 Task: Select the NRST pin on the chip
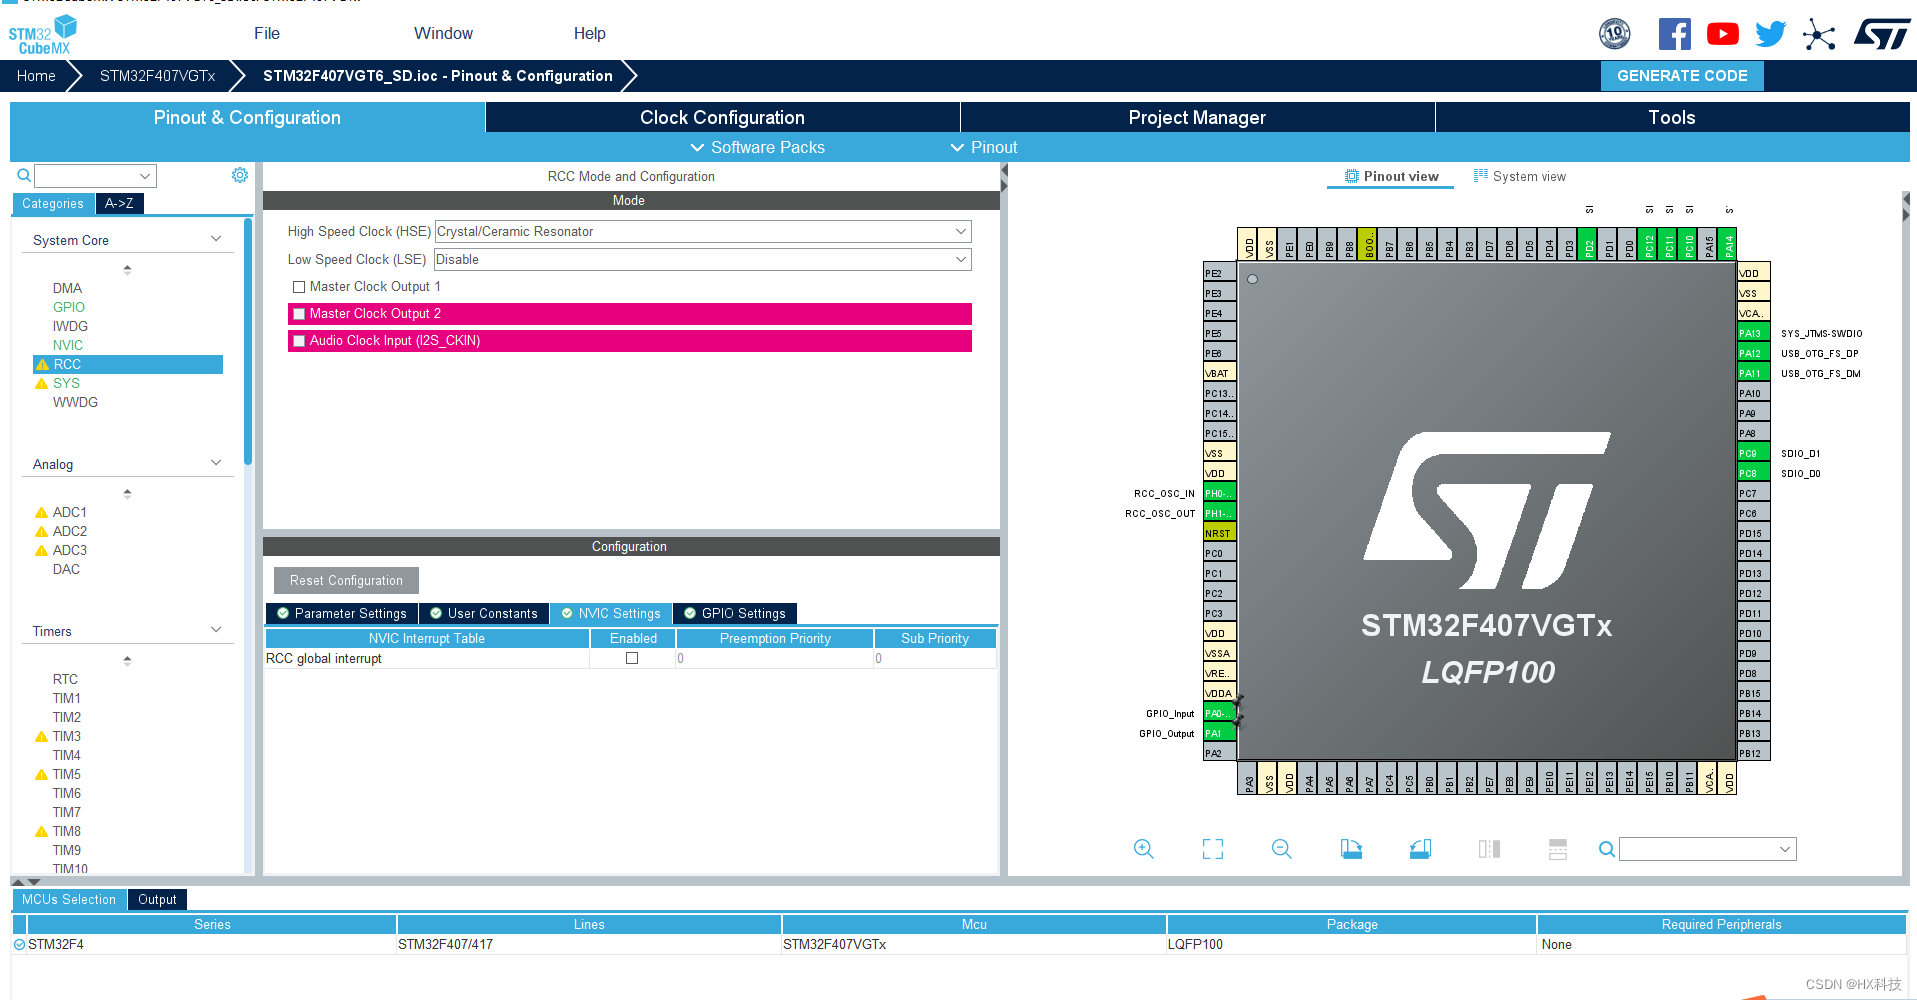[1219, 533]
